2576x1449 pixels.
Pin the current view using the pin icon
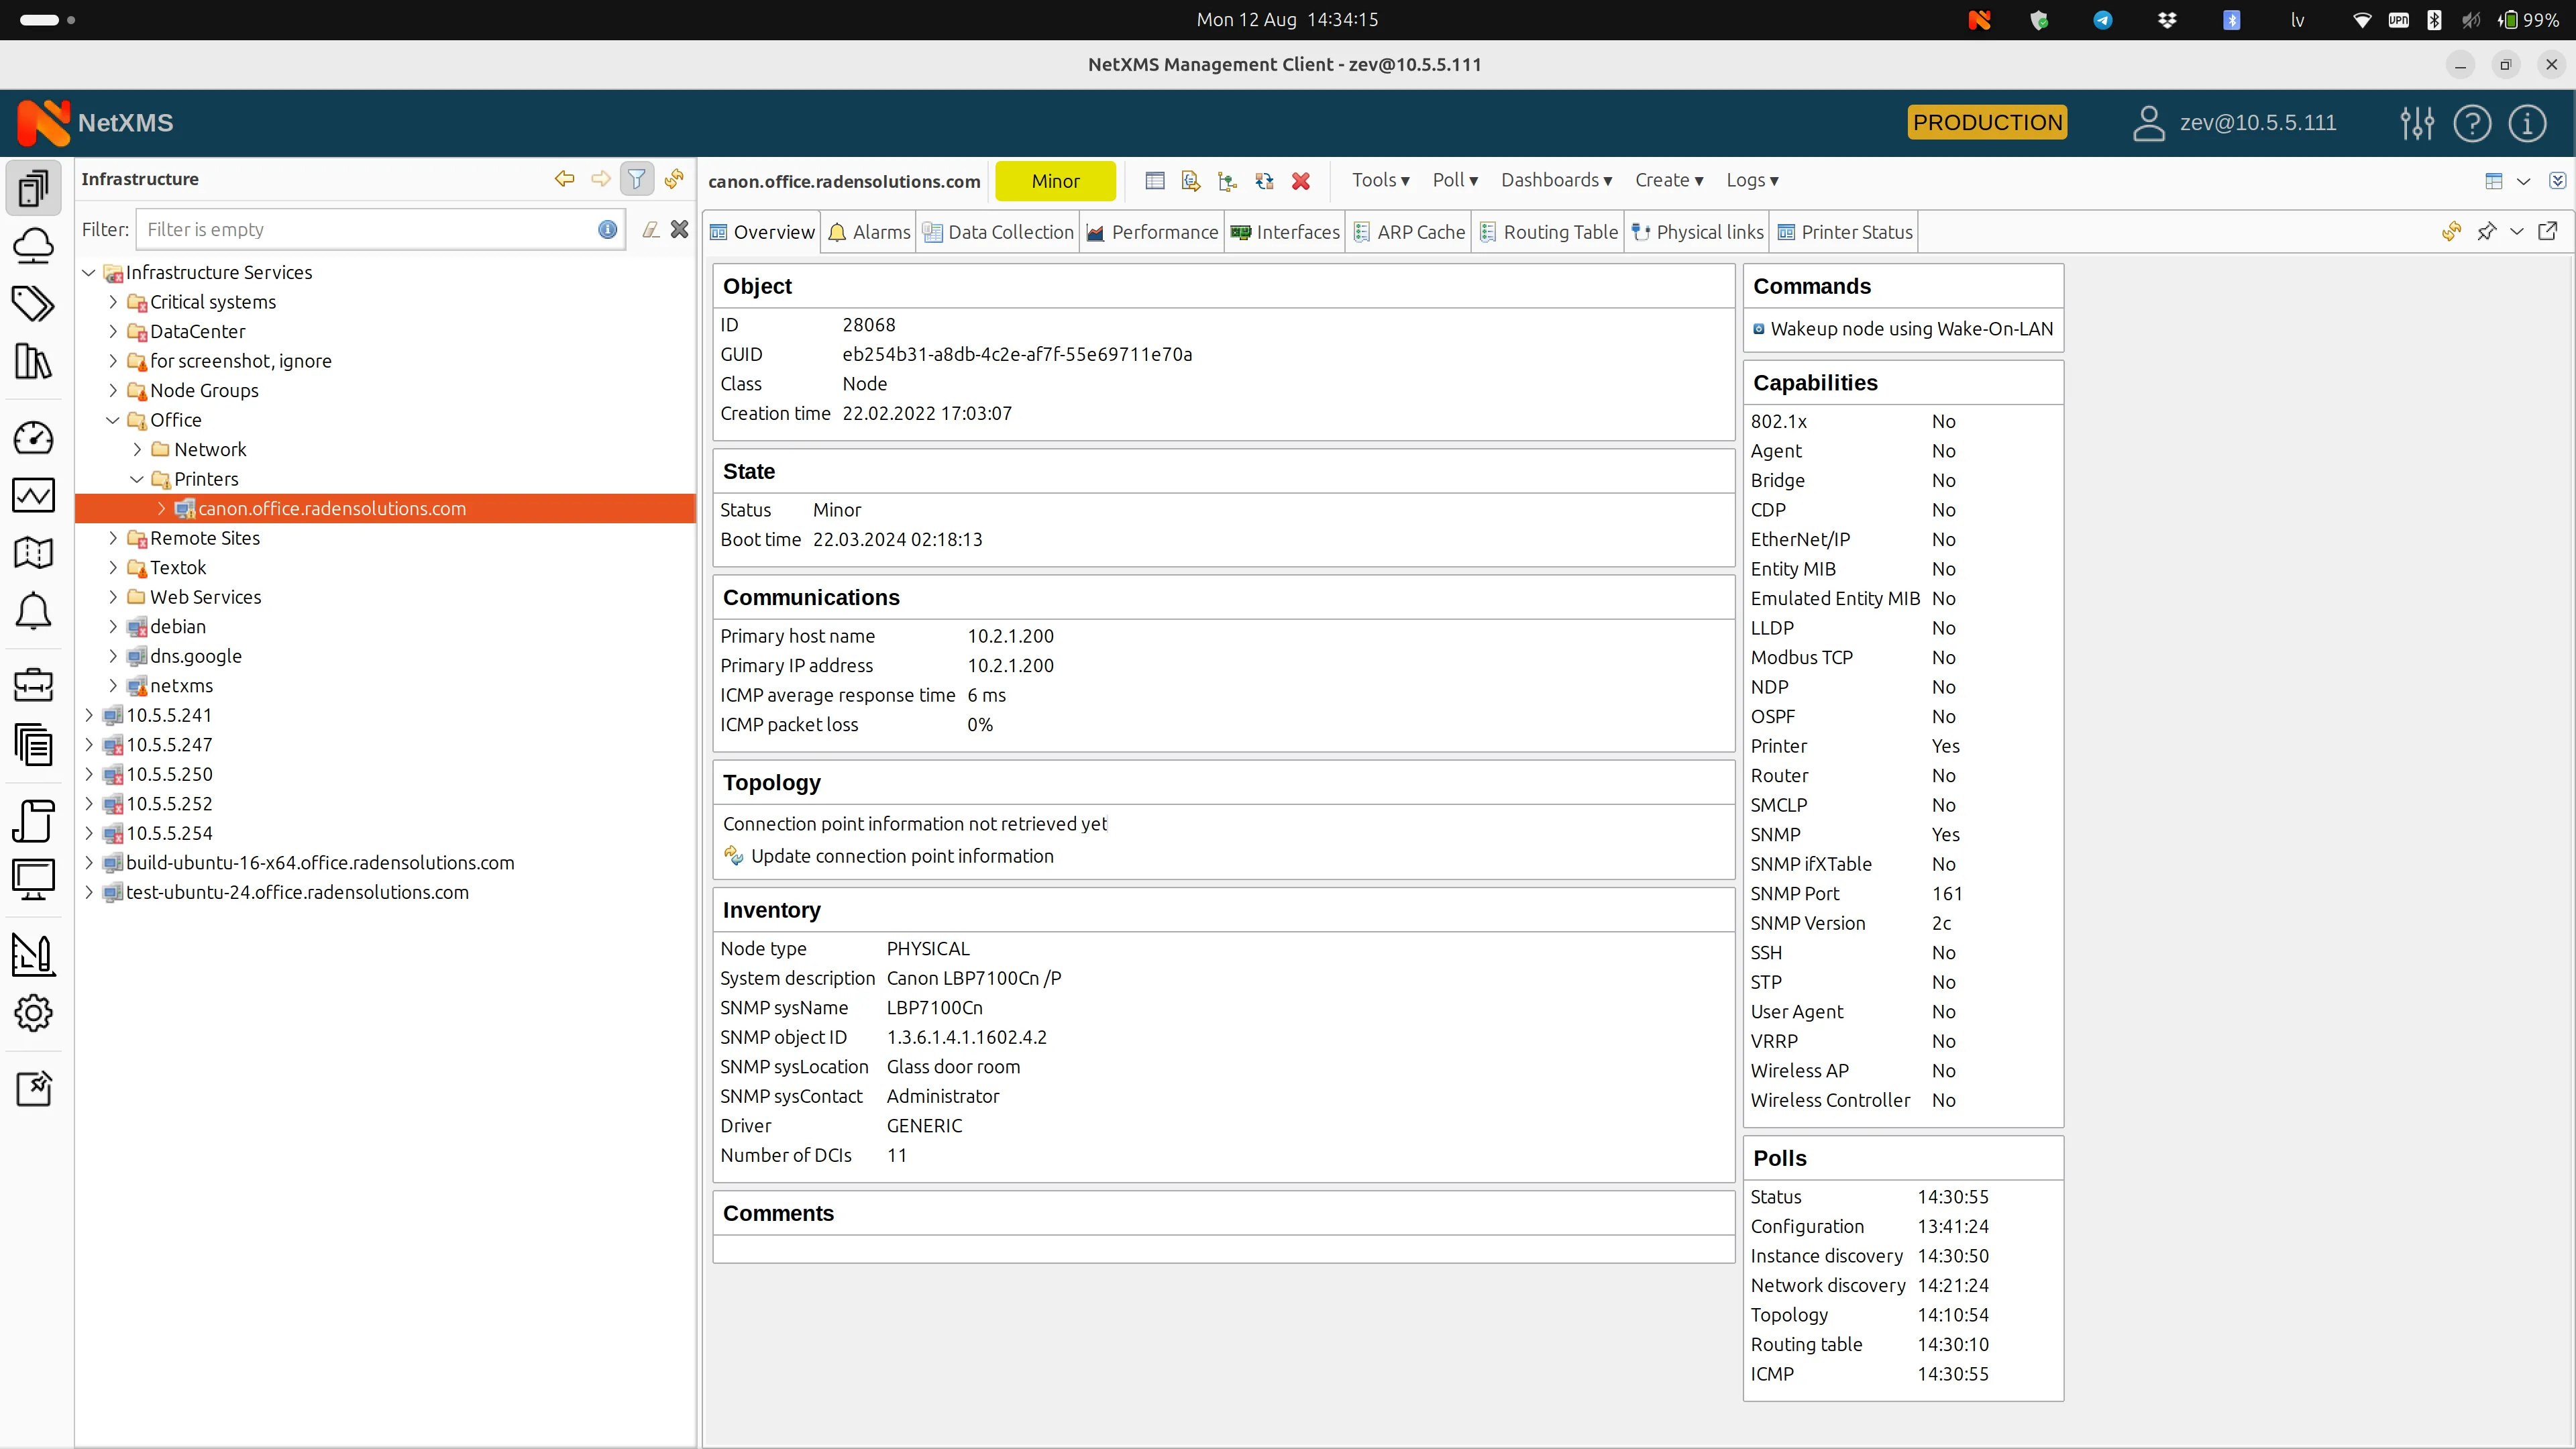[2488, 231]
